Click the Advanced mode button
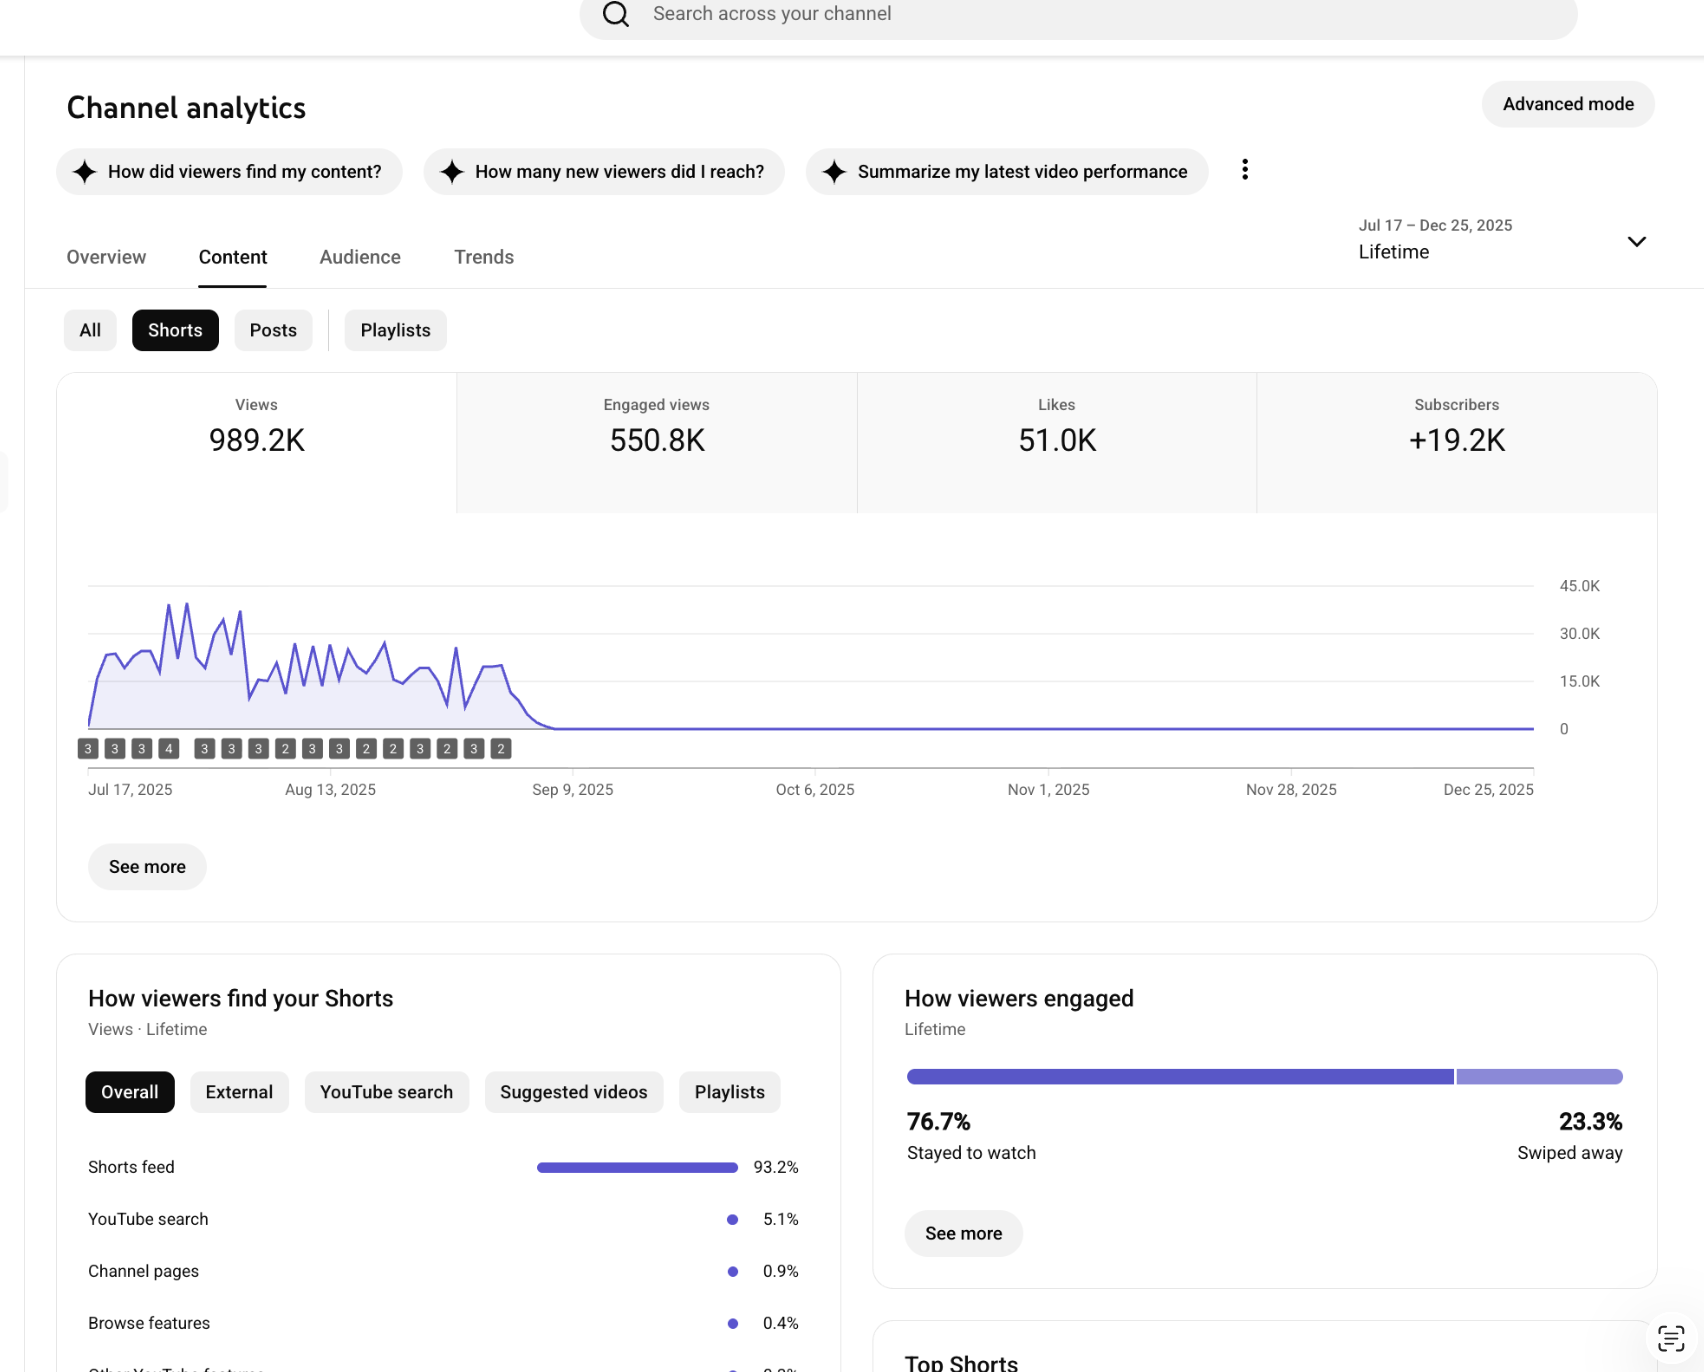The width and height of the screenshot is (1704, 1372). point(1568,104)
